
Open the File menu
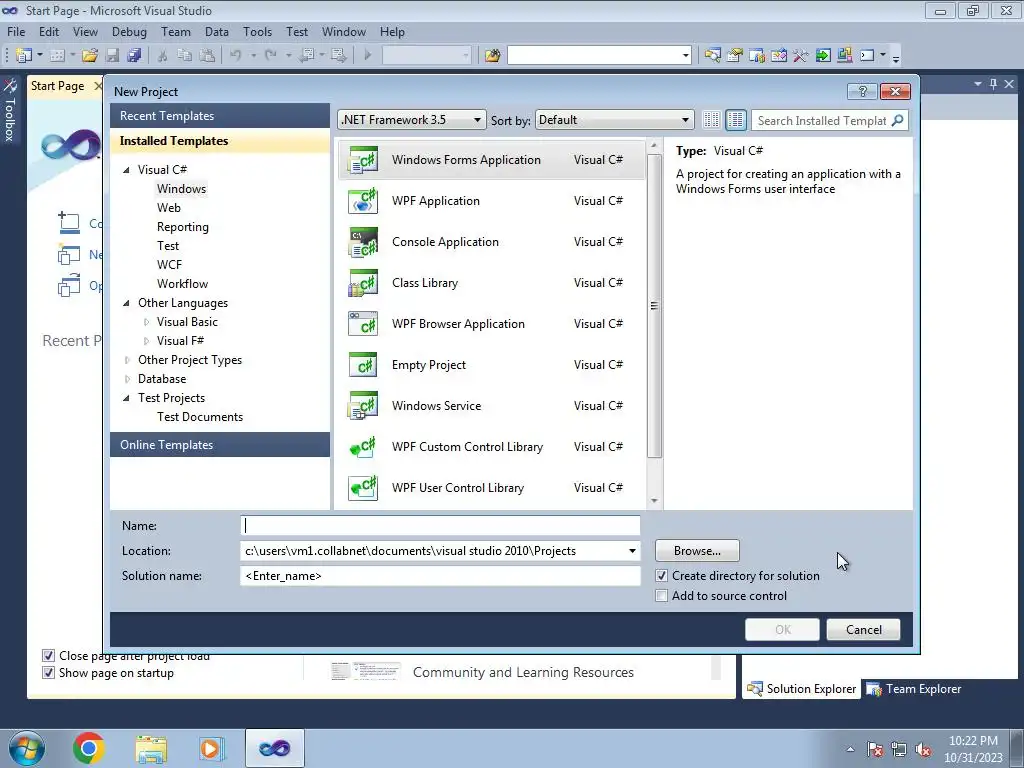[x=16, y=31]
